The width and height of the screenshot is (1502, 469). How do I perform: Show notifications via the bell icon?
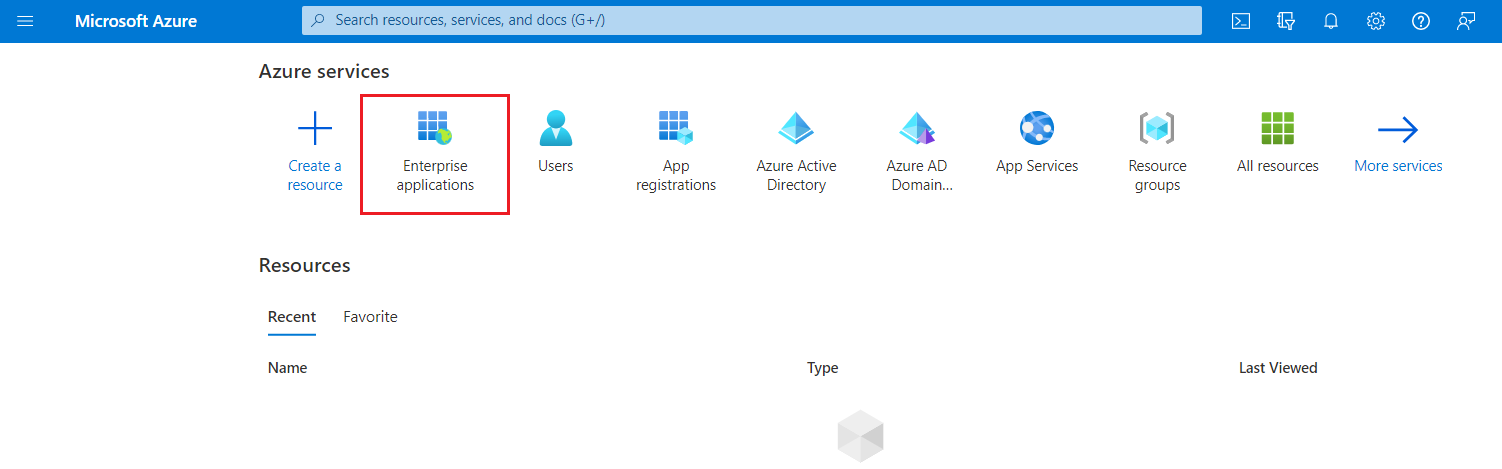[x=1330, y=21]
